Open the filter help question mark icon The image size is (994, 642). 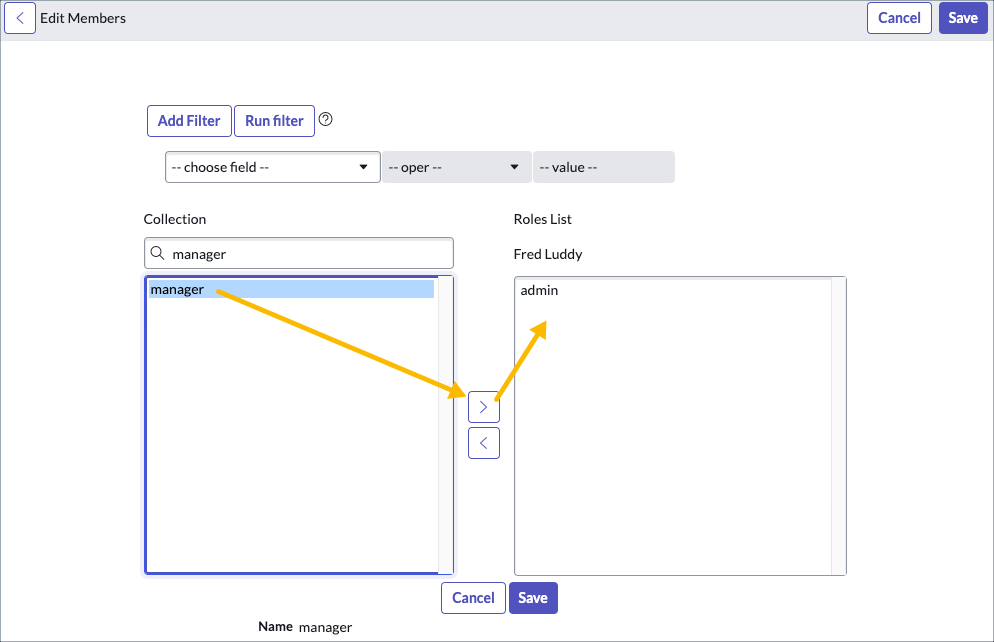pyautogui.click(x=325, y=120)
